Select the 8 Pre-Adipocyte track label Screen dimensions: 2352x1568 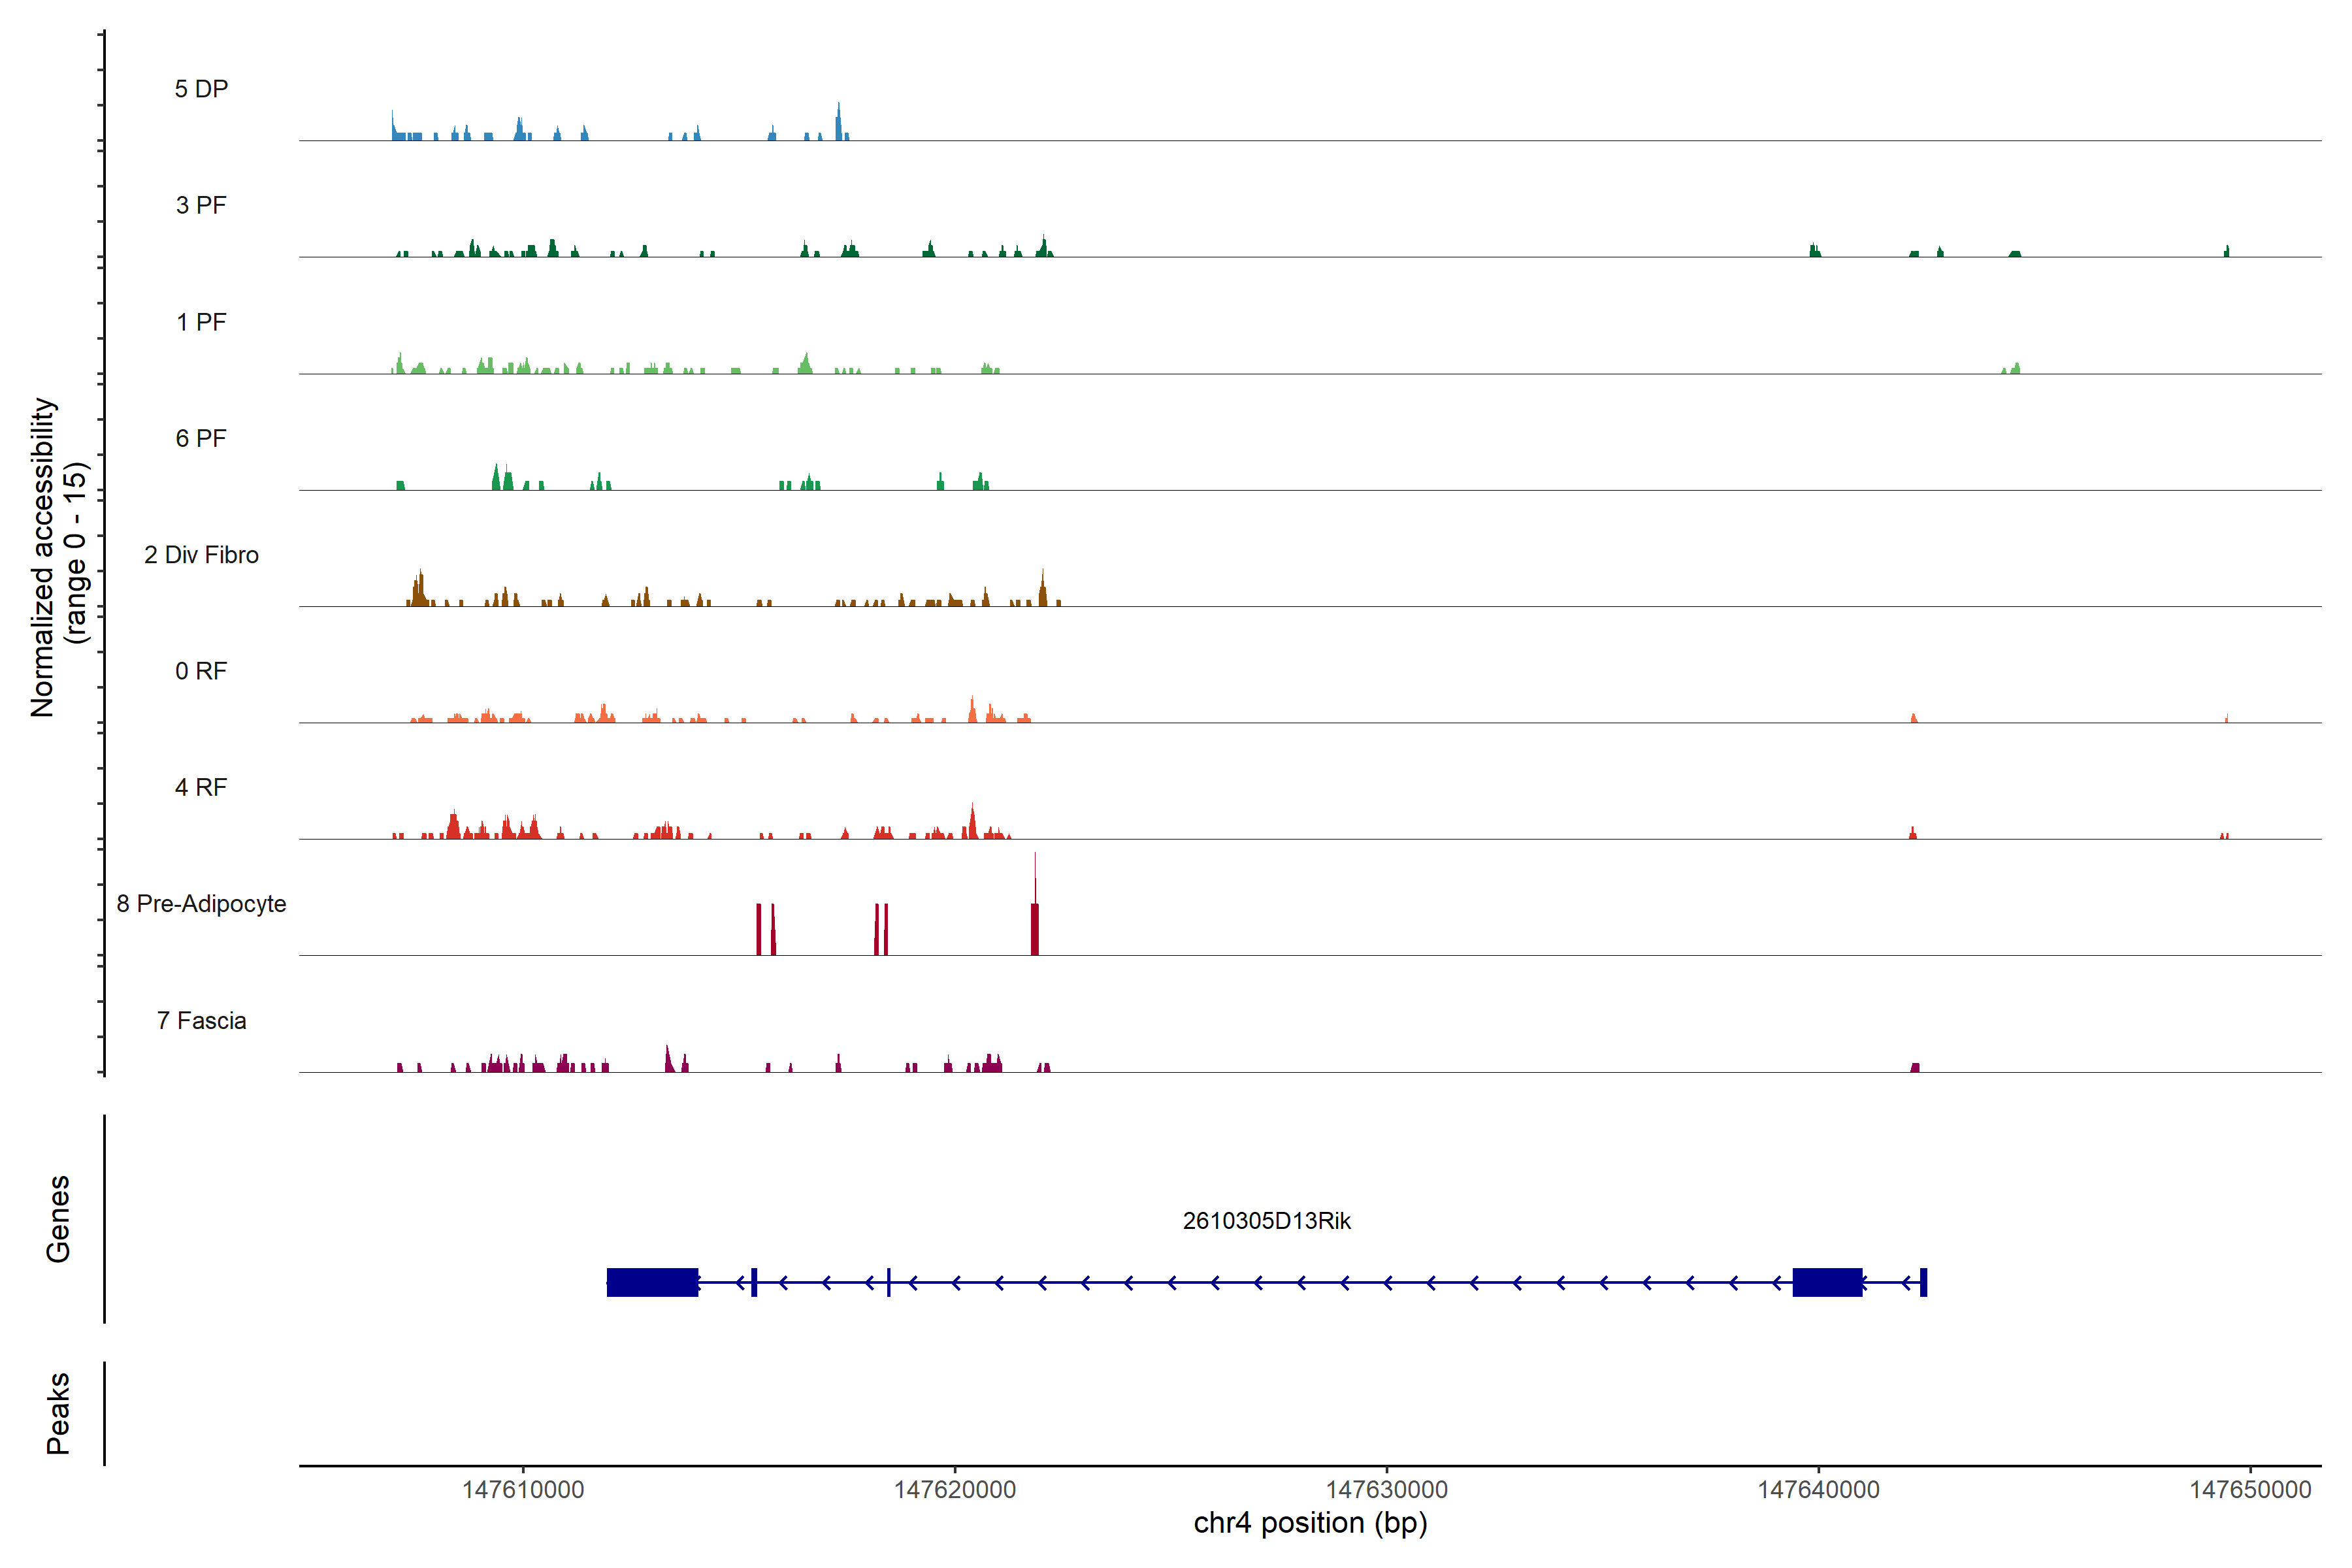click(201, 904)
